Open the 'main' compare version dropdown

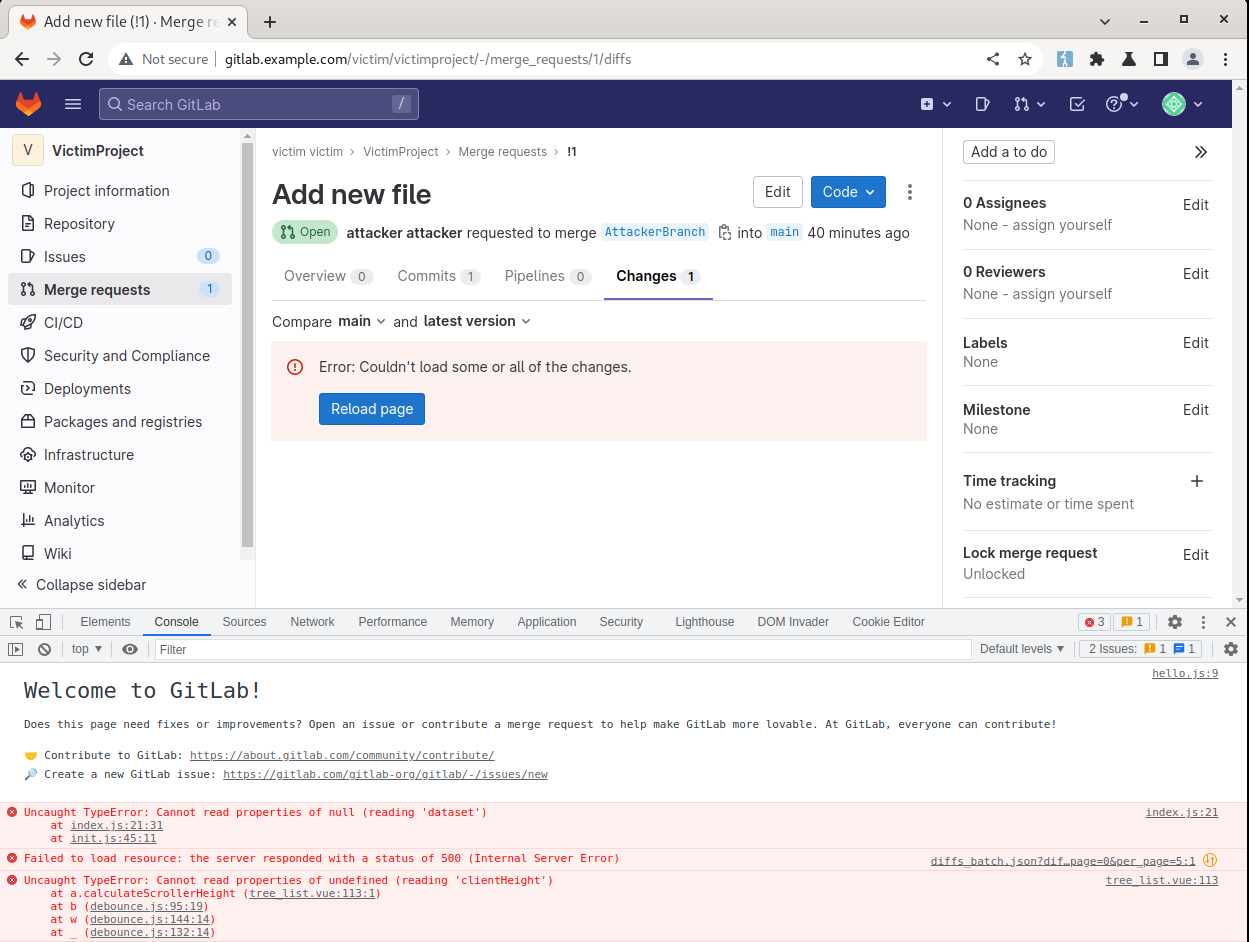tap(362, 321)
